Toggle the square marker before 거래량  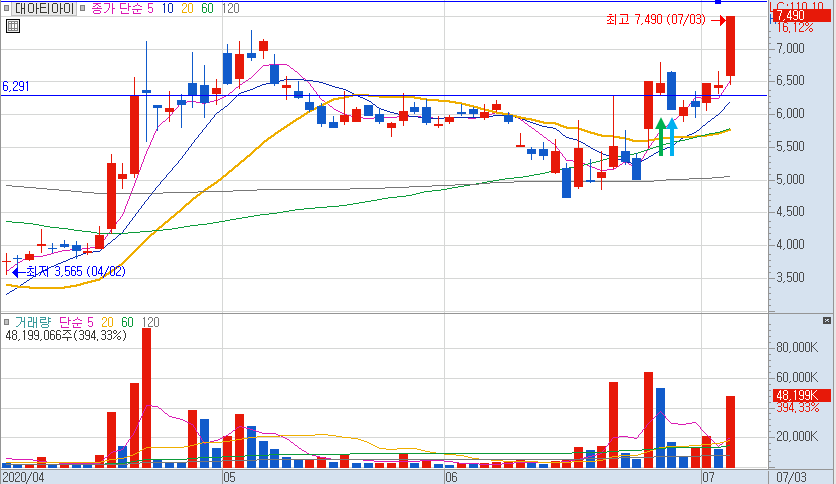click(6, 322)
